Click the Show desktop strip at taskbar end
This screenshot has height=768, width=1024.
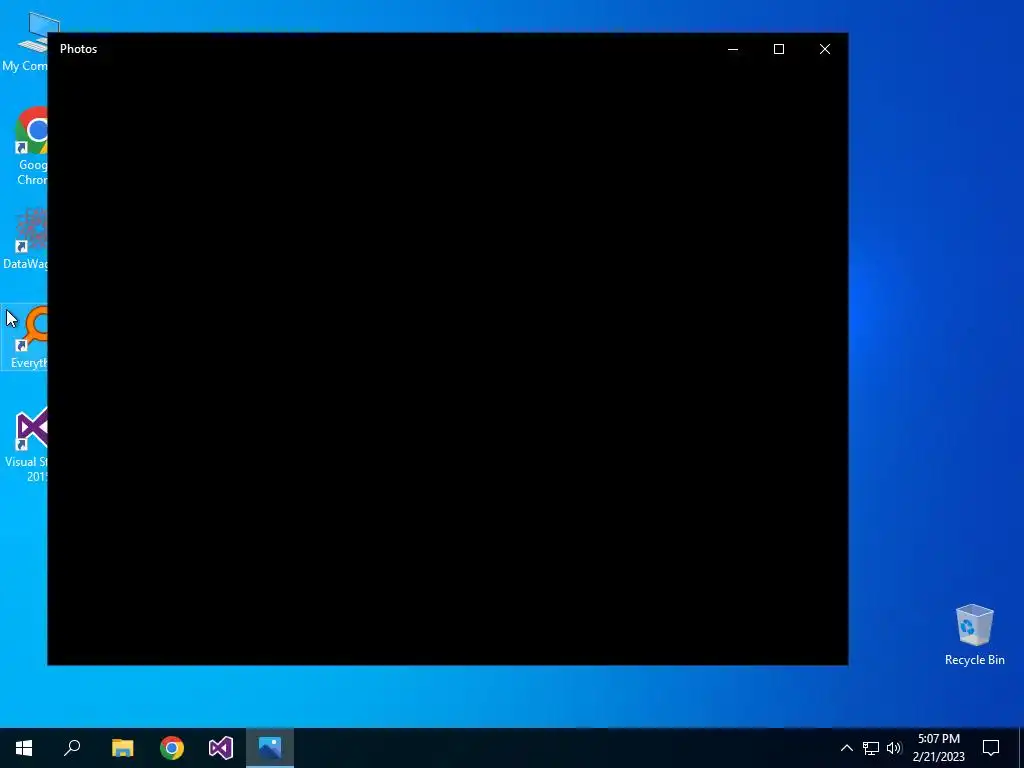1021,748
